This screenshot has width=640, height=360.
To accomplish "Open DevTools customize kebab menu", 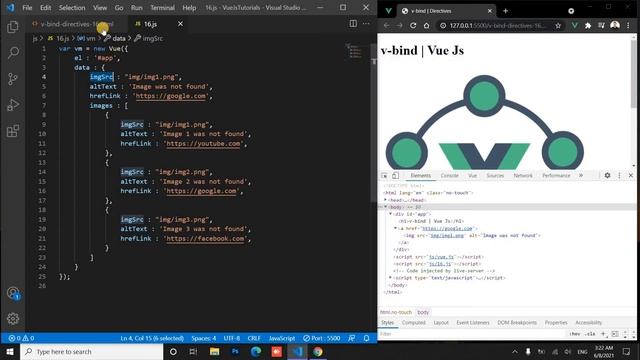I will coord(619,175).
